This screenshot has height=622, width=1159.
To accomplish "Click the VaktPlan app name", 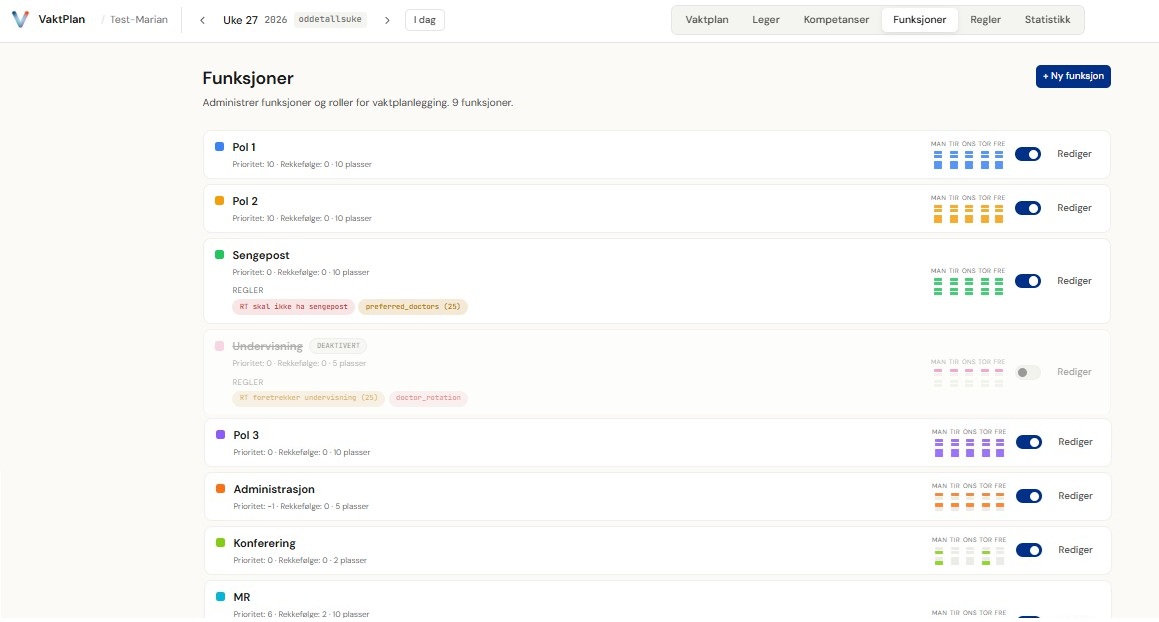I will tap(61, 20).
